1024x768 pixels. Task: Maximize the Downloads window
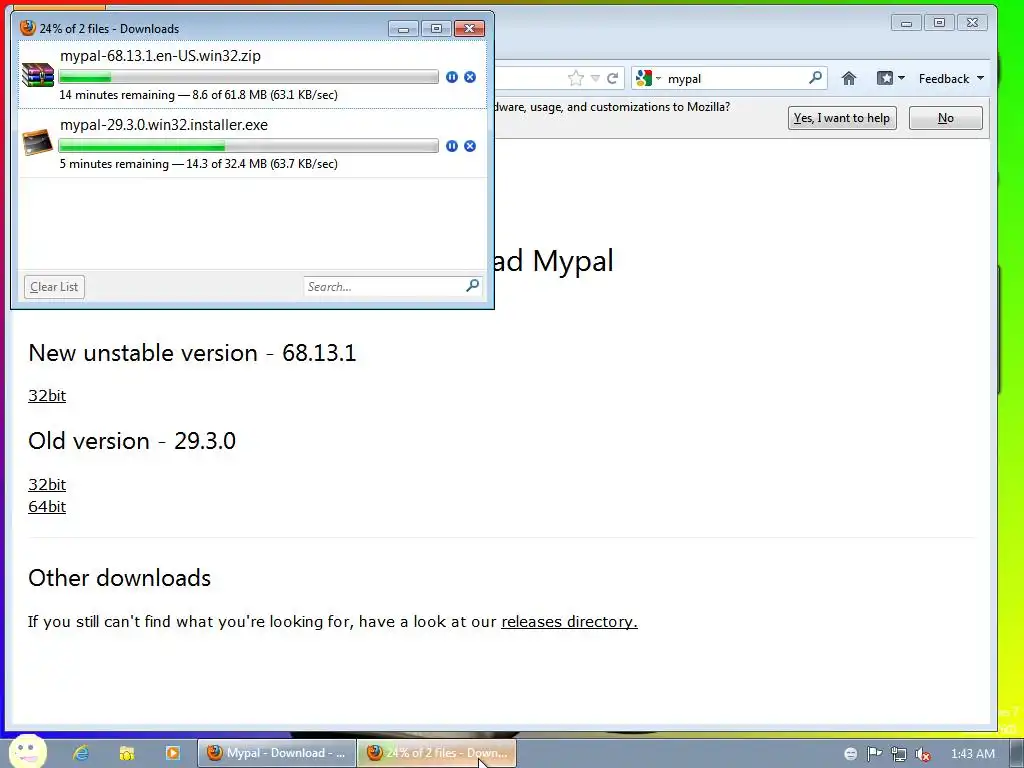coord(436,29)
